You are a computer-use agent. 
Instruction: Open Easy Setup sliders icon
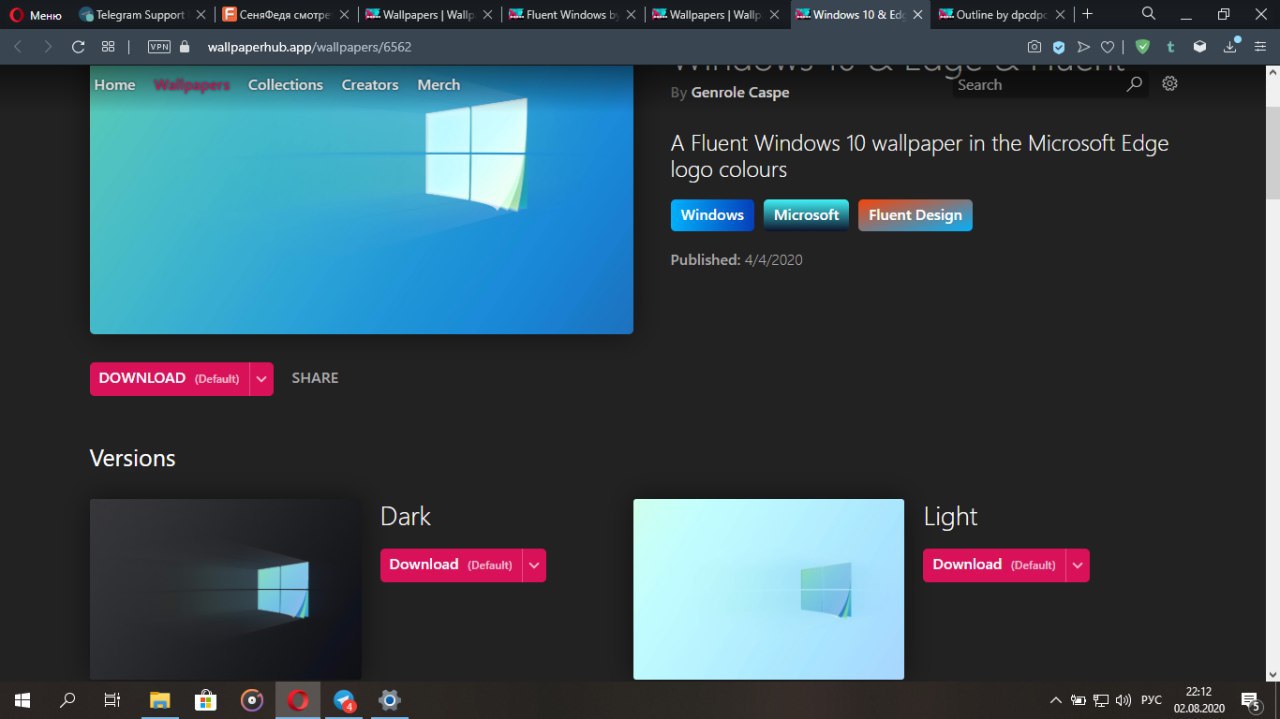[x=1261, y=47]
